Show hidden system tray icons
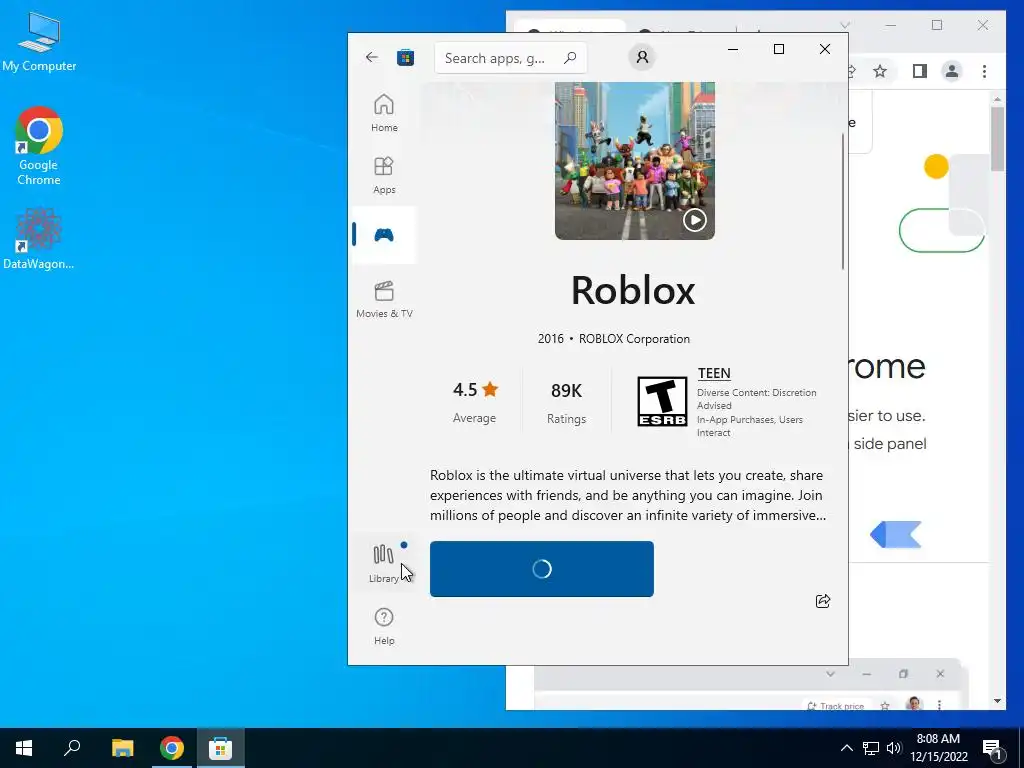 pos(846,748)
